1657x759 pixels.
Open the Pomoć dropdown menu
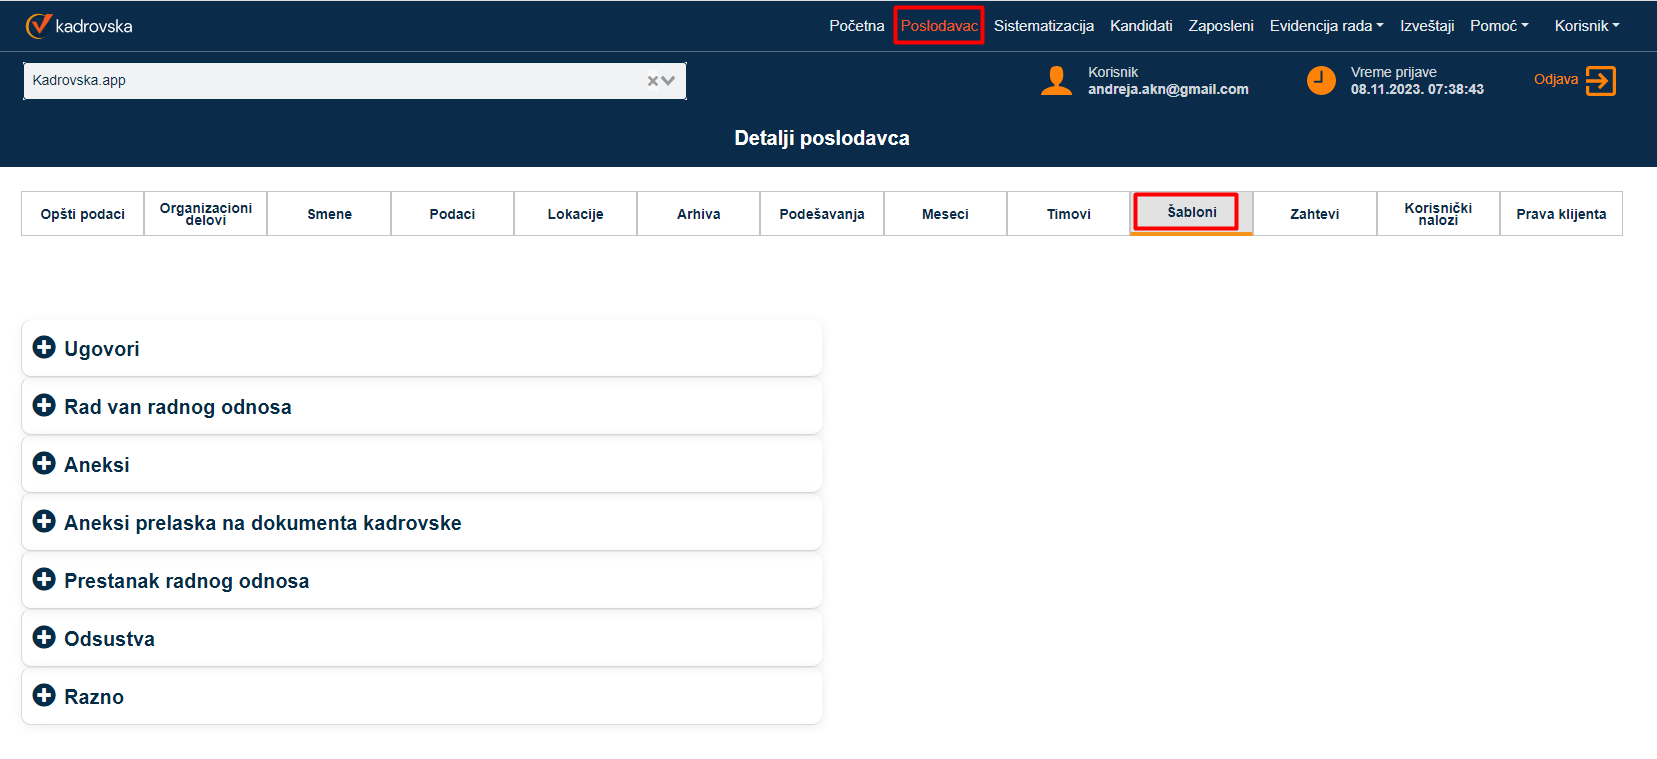coord(1498,26)
